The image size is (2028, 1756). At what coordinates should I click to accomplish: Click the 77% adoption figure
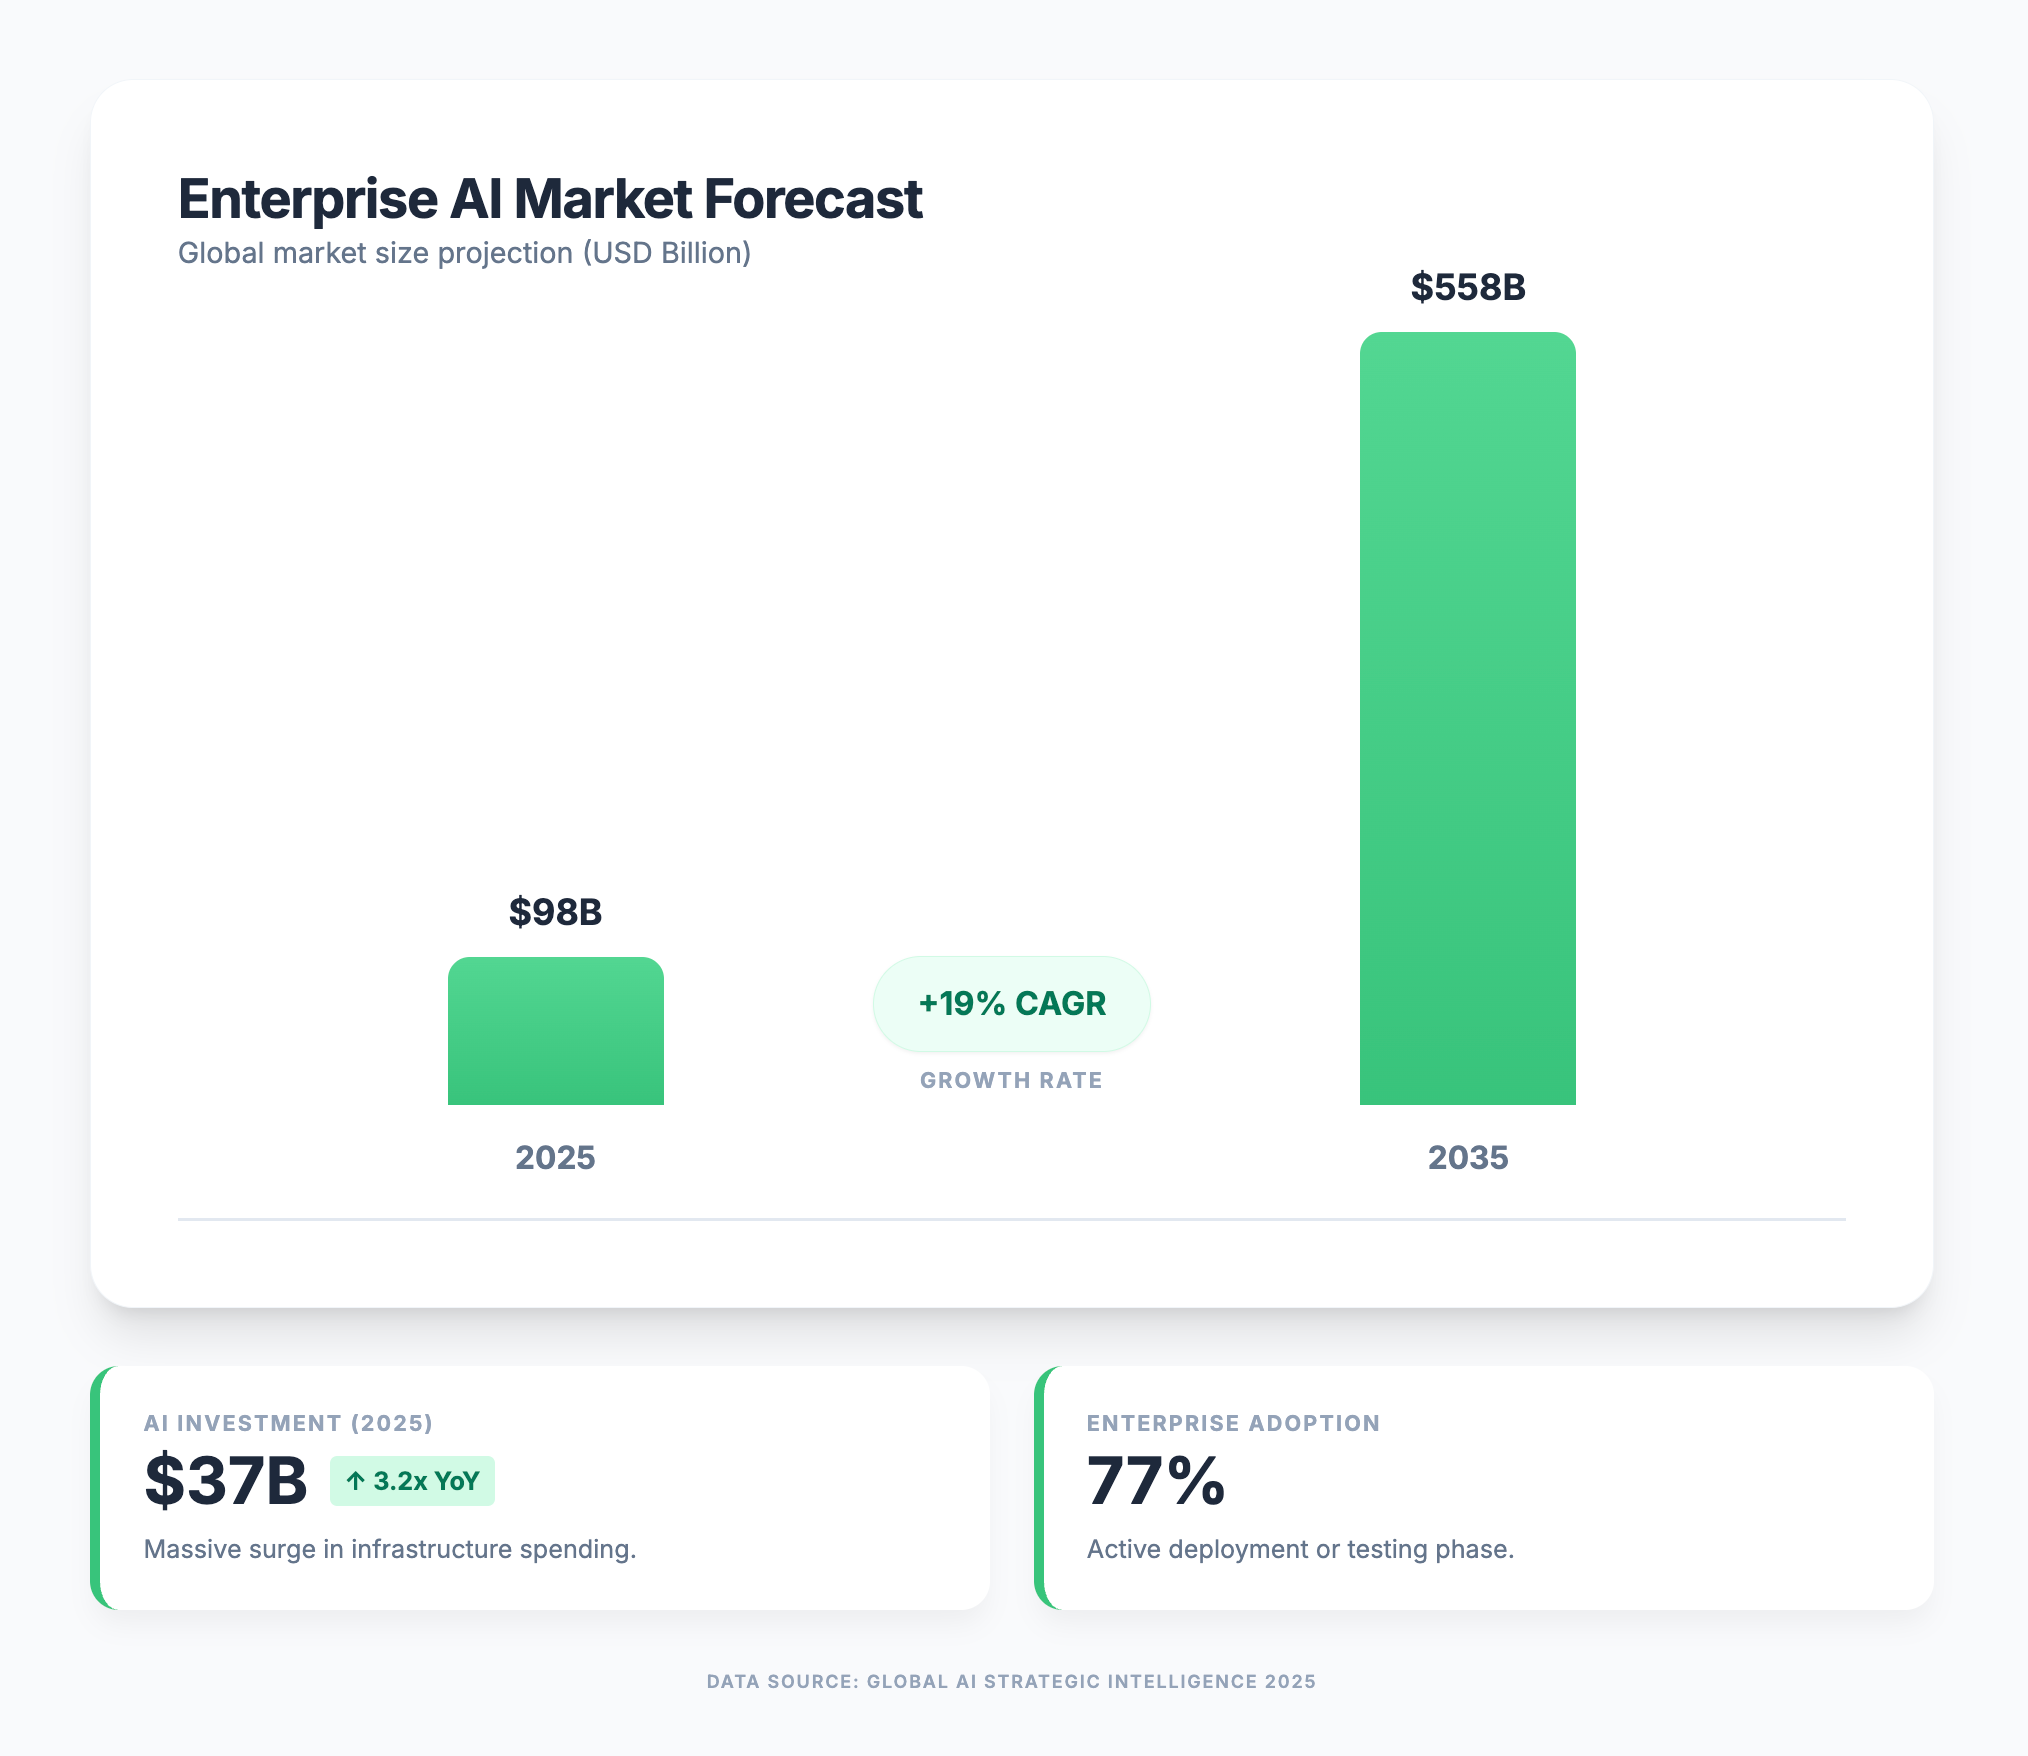click(1155, 1480)
